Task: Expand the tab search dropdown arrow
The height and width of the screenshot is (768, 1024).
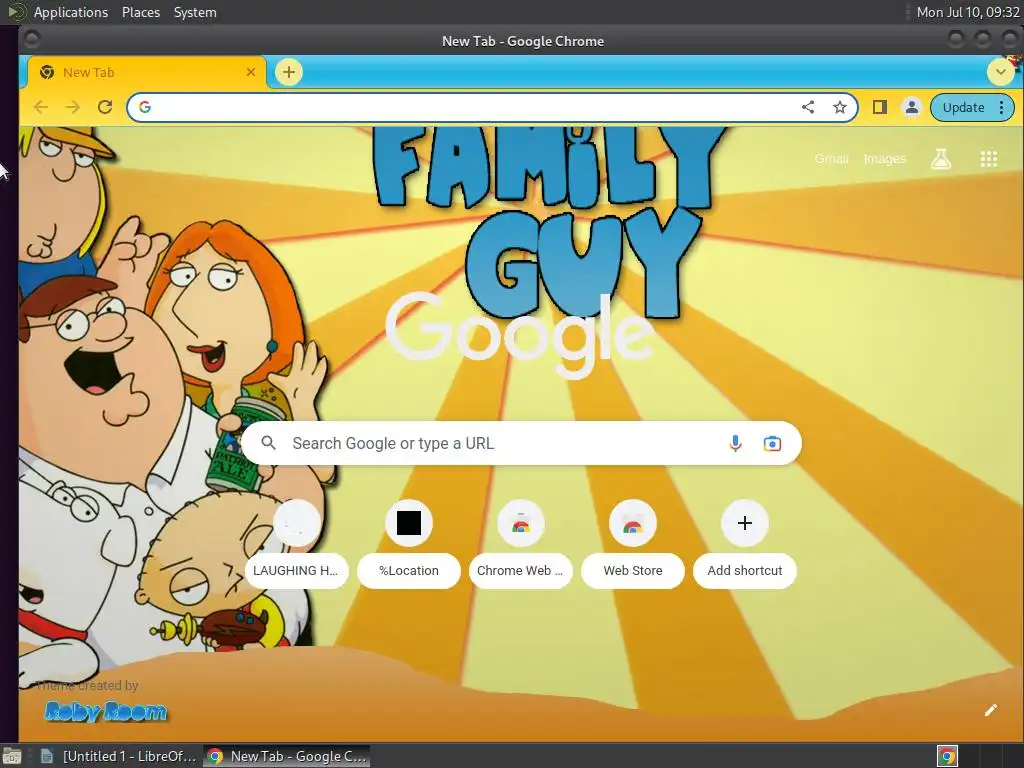Action: click(1000, 72)
